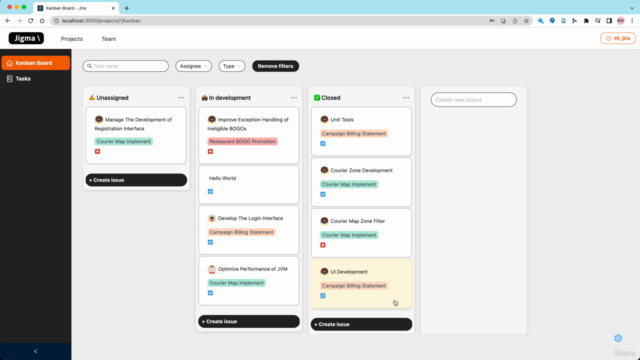
Task: Open a new browser tab
Action: tap(127, 8)
